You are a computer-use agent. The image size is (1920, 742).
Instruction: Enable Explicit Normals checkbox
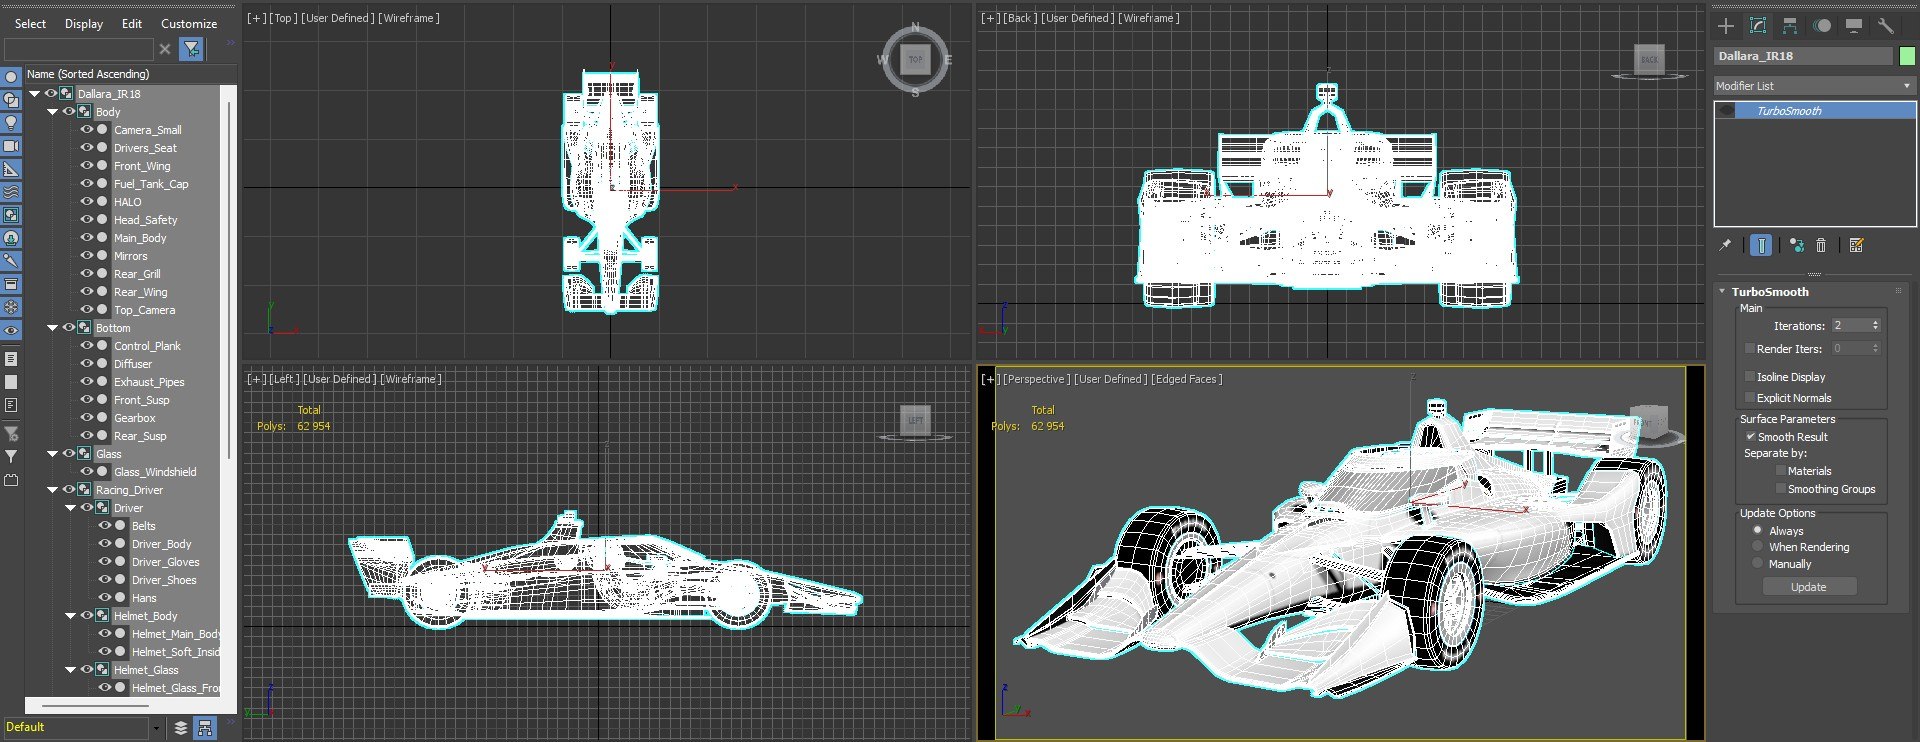[1750, 398]
